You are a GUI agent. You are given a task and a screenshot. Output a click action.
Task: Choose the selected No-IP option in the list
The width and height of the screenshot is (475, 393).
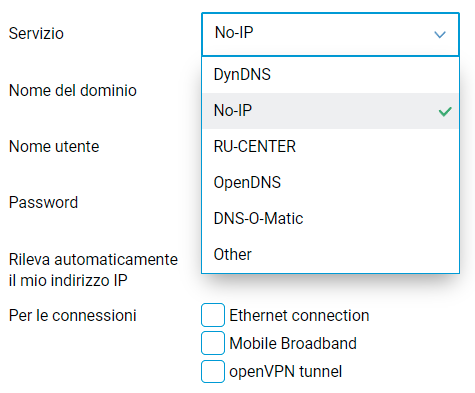(x=330, y=111)
